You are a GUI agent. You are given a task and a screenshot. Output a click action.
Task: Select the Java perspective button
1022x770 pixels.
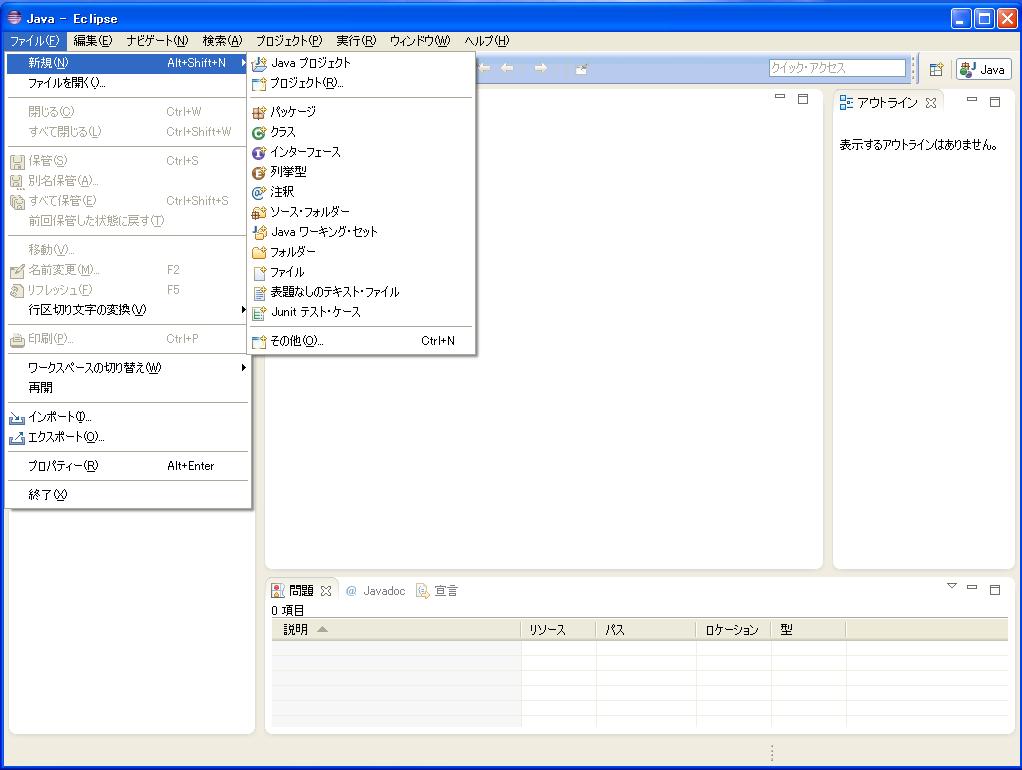click(983, 69)
